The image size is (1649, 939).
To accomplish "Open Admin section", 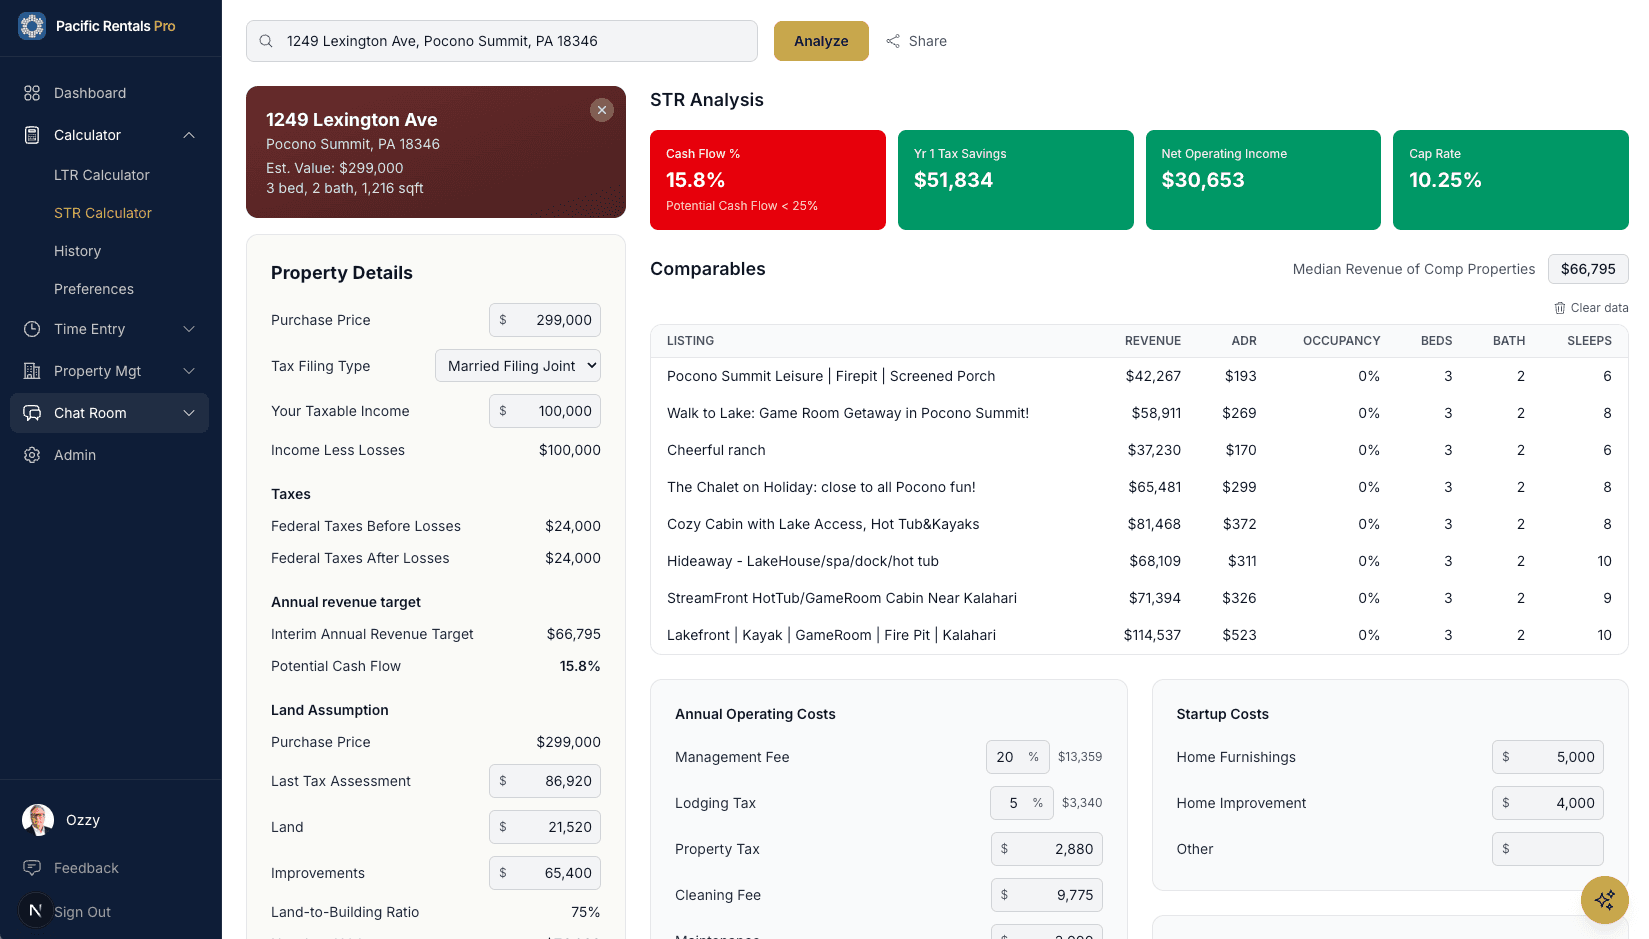I will click(75, 455).
